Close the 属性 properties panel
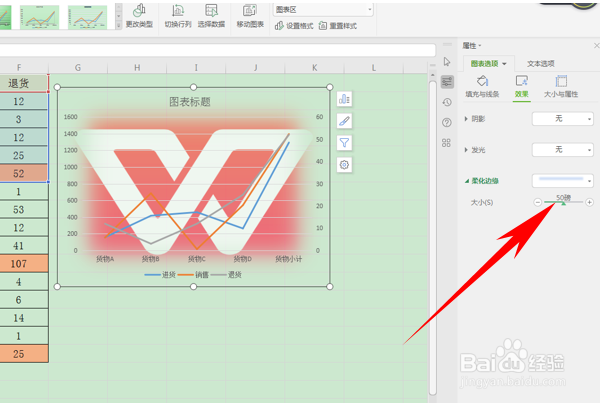Screen dimensions: 600x403 596,46
